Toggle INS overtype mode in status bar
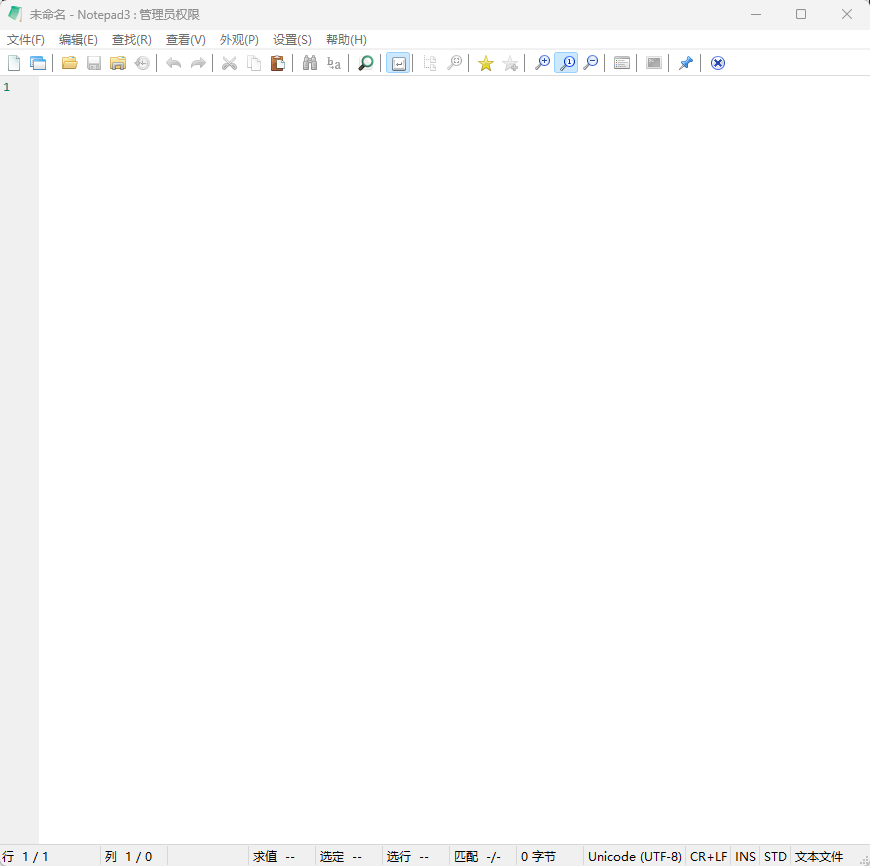 click(x=744, y=856)
